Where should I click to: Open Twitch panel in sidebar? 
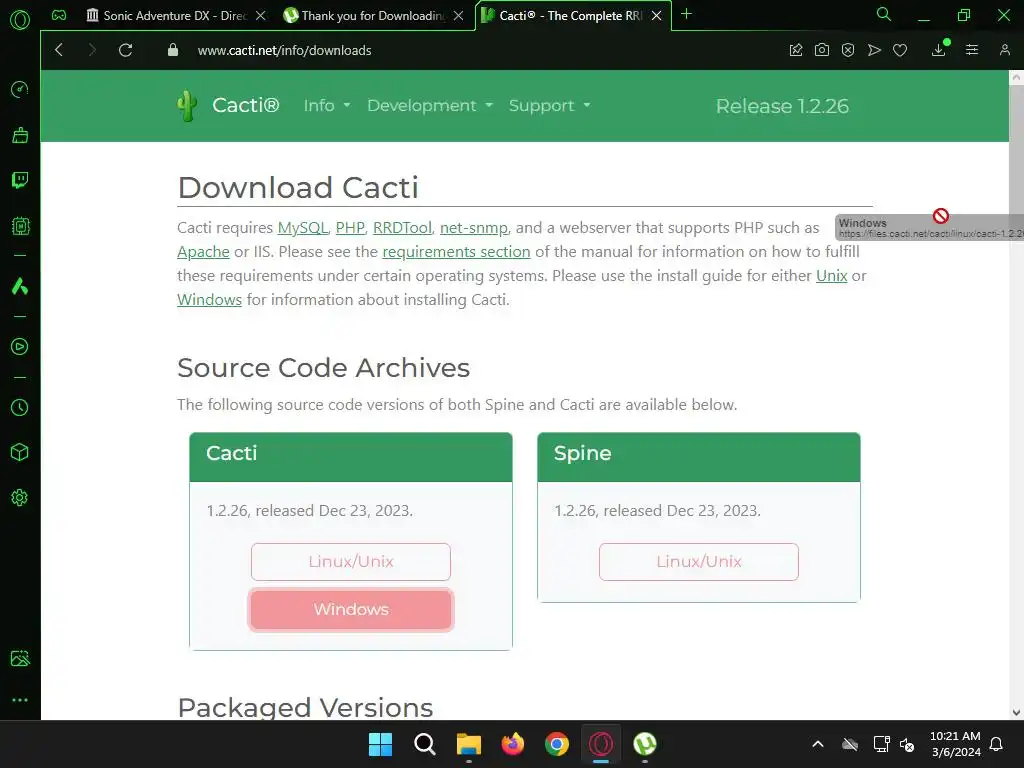pos(20,180)
